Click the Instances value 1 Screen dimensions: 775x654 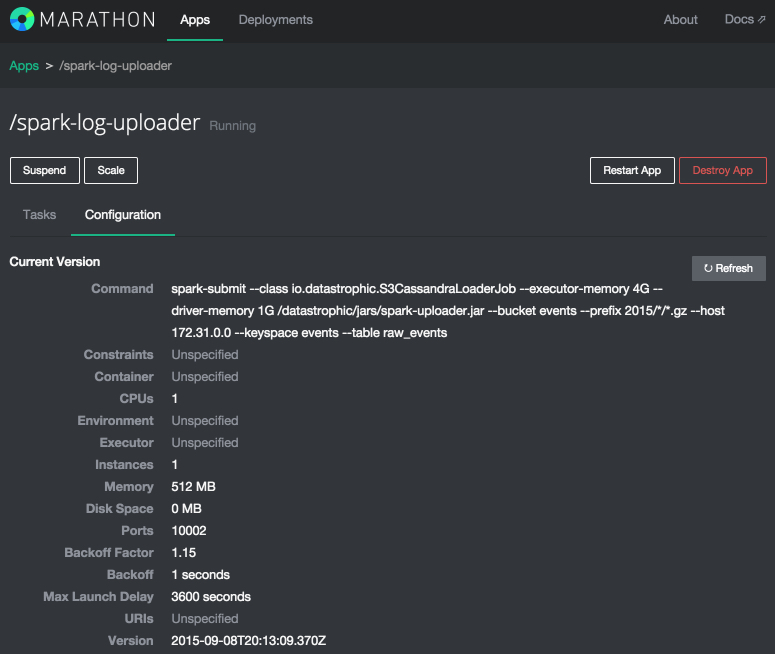tap(174, 465)
